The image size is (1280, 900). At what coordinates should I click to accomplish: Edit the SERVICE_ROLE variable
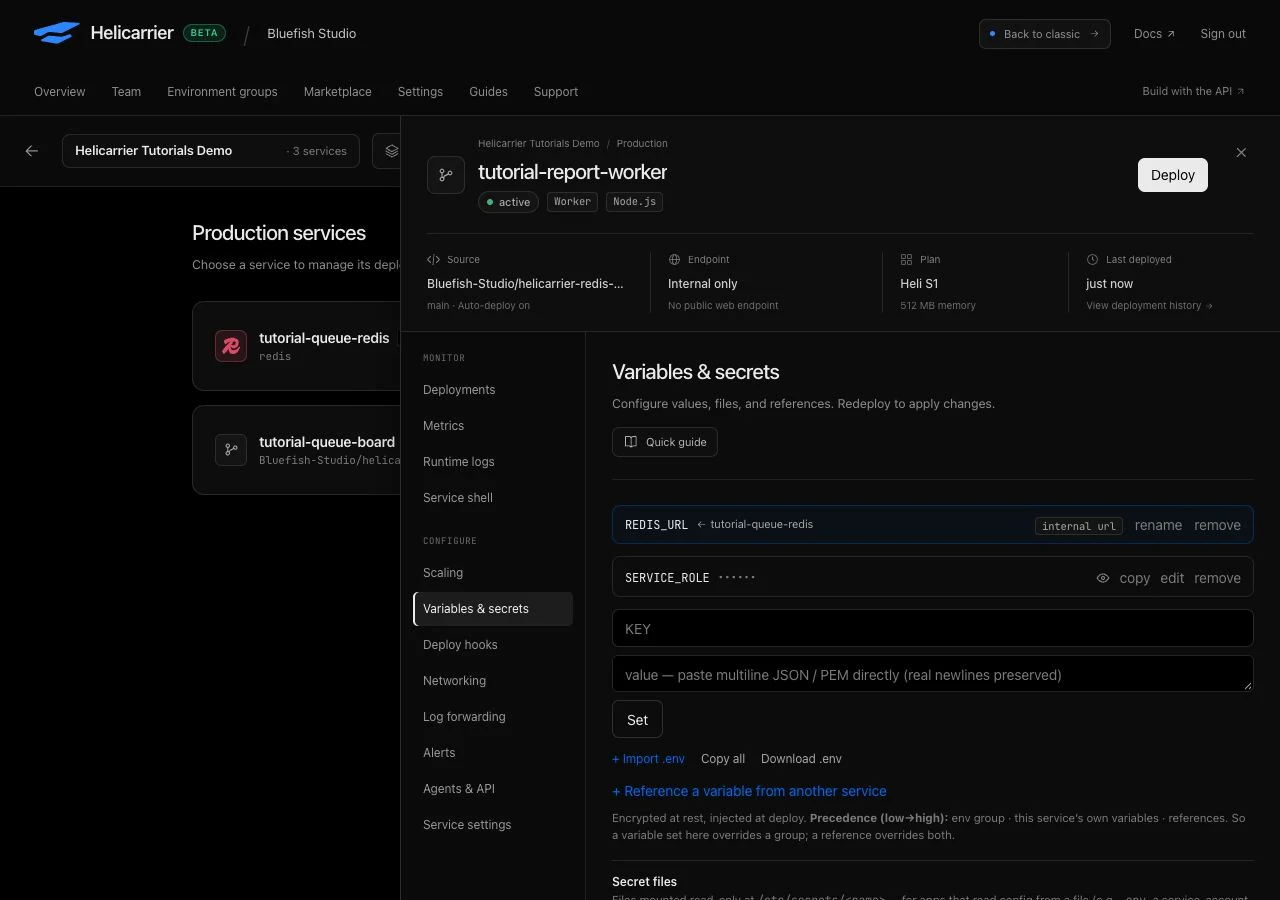tap(1172, 578)
